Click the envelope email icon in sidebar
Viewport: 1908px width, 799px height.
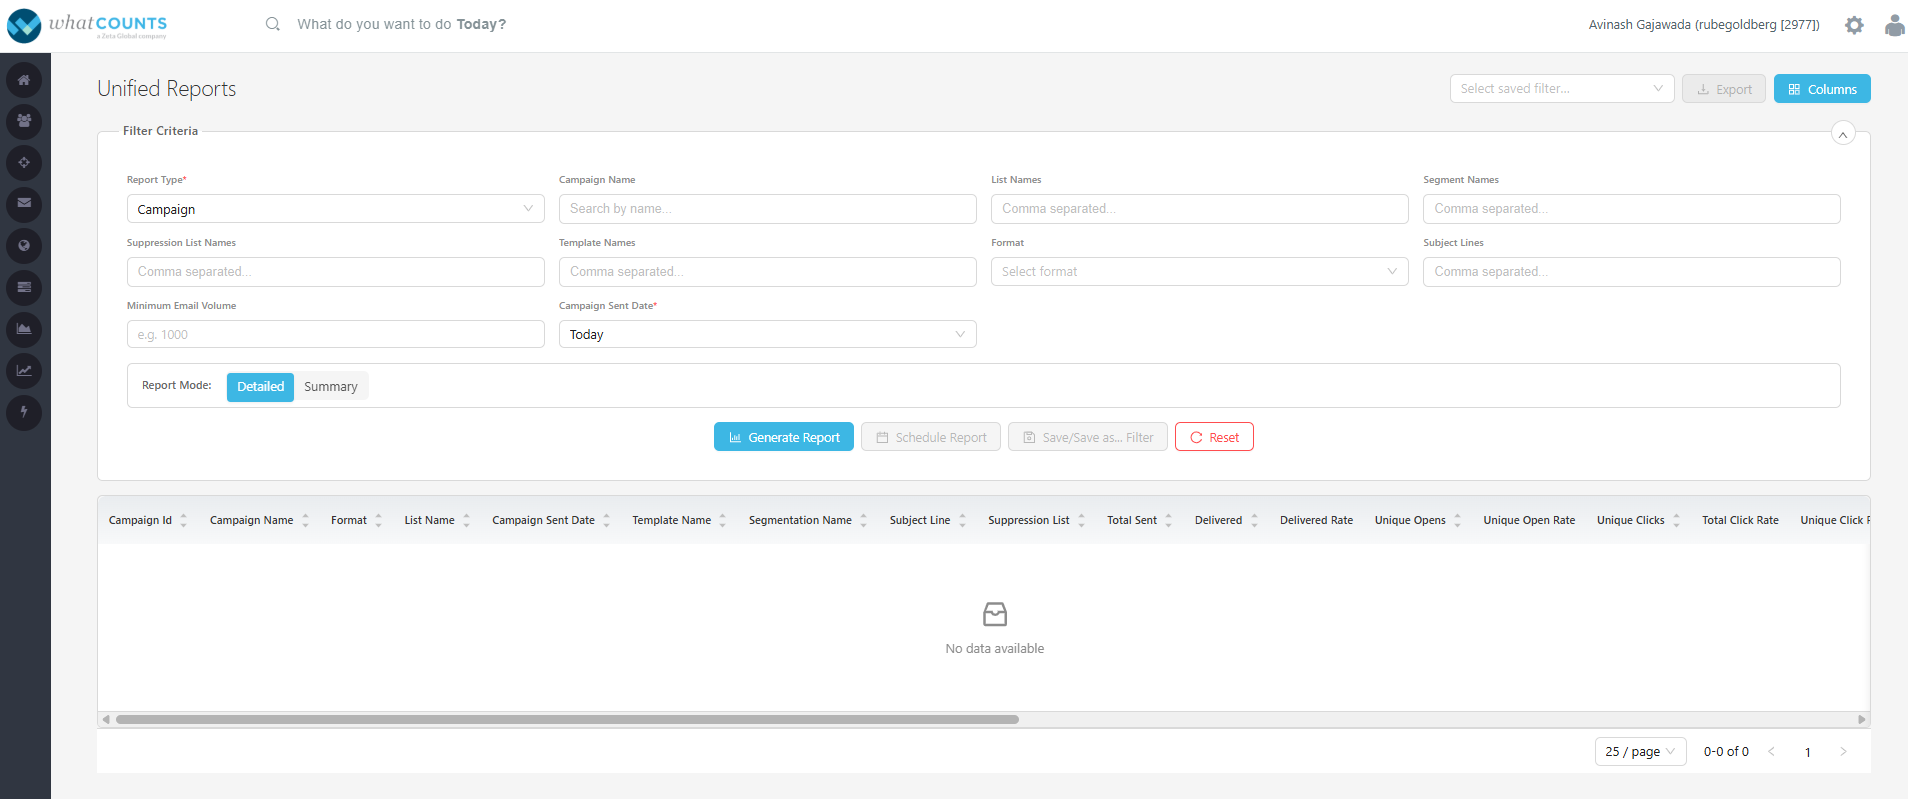point(24,204)
